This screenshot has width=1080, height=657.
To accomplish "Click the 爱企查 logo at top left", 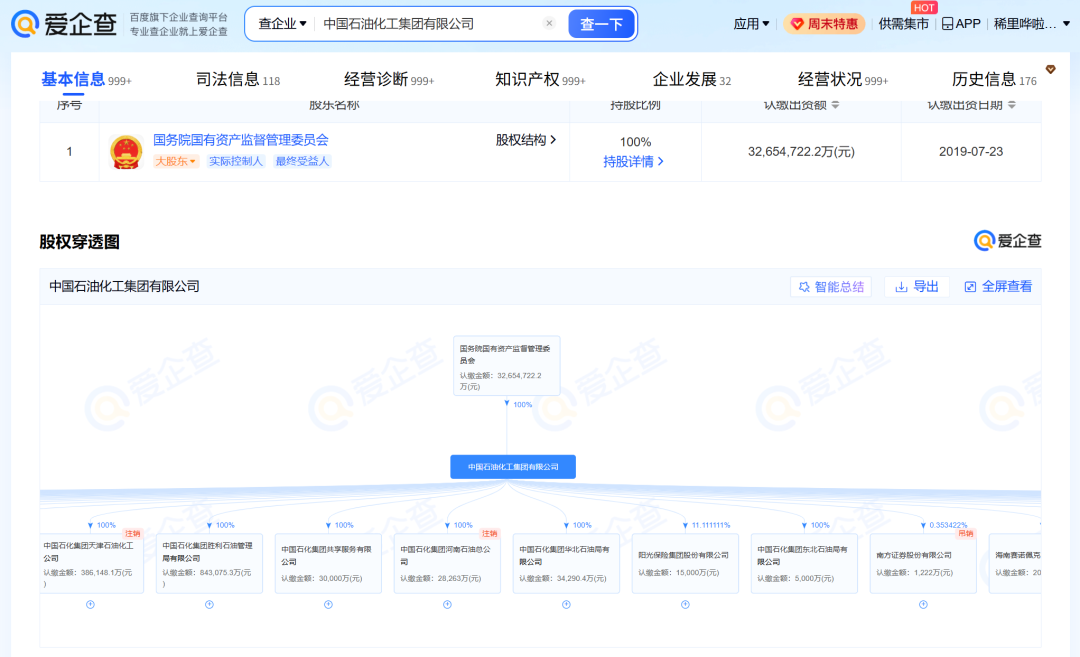I will (x=66, y=24).
